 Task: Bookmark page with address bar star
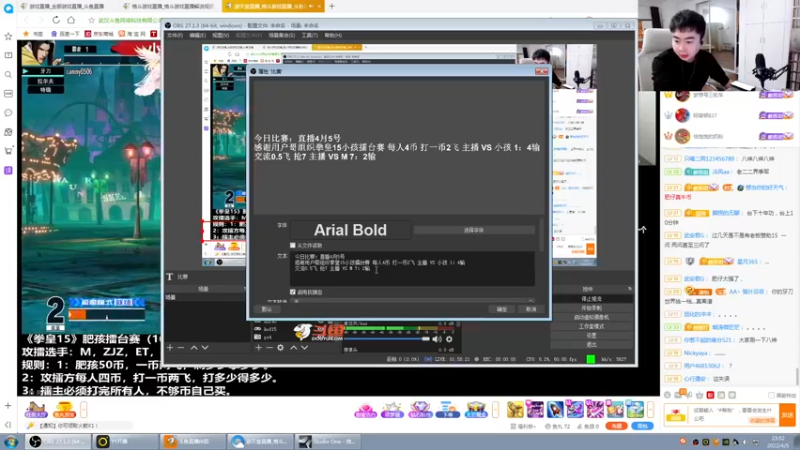point(91,20)
